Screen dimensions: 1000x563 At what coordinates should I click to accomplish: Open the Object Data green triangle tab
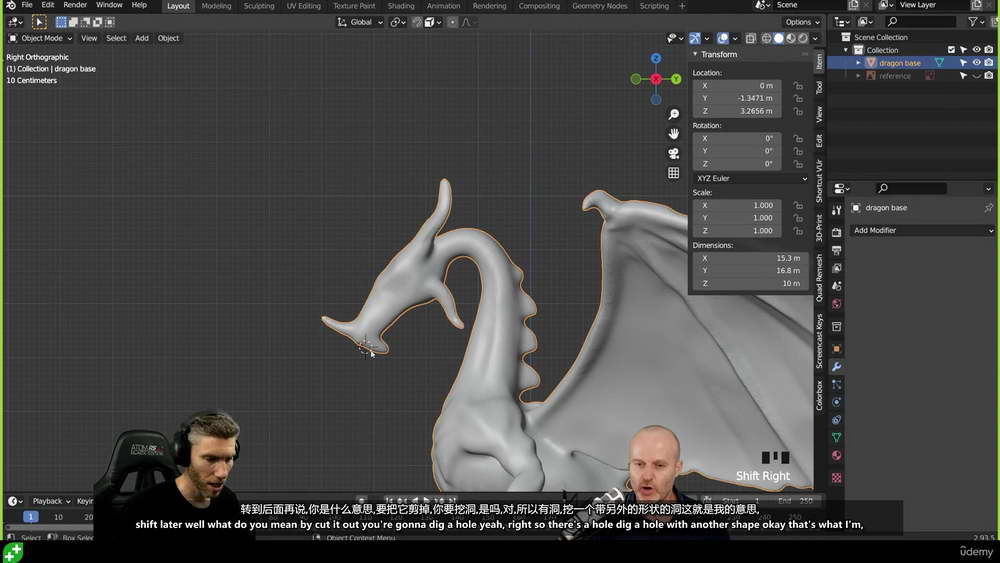coord(837,437)
